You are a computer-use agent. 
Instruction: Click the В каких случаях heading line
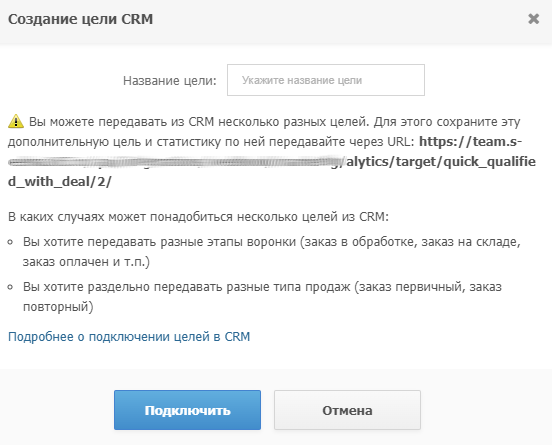pyautogui.click(x=198, y=217)
